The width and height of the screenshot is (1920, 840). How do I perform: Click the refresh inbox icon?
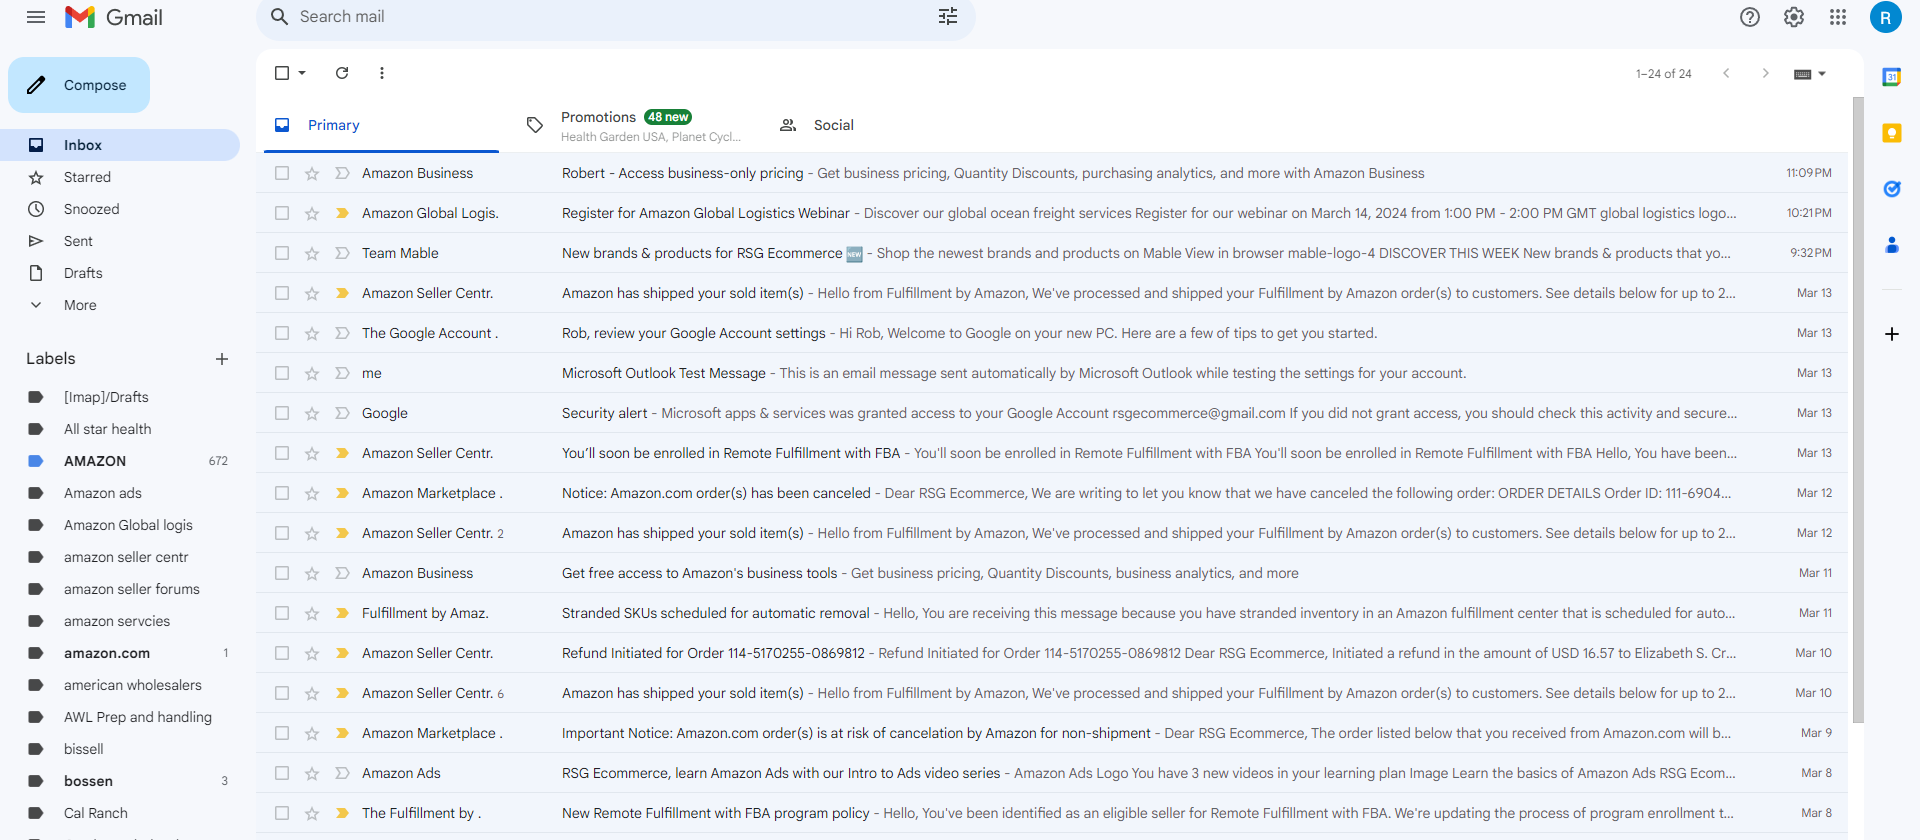[x=342, y=73]
